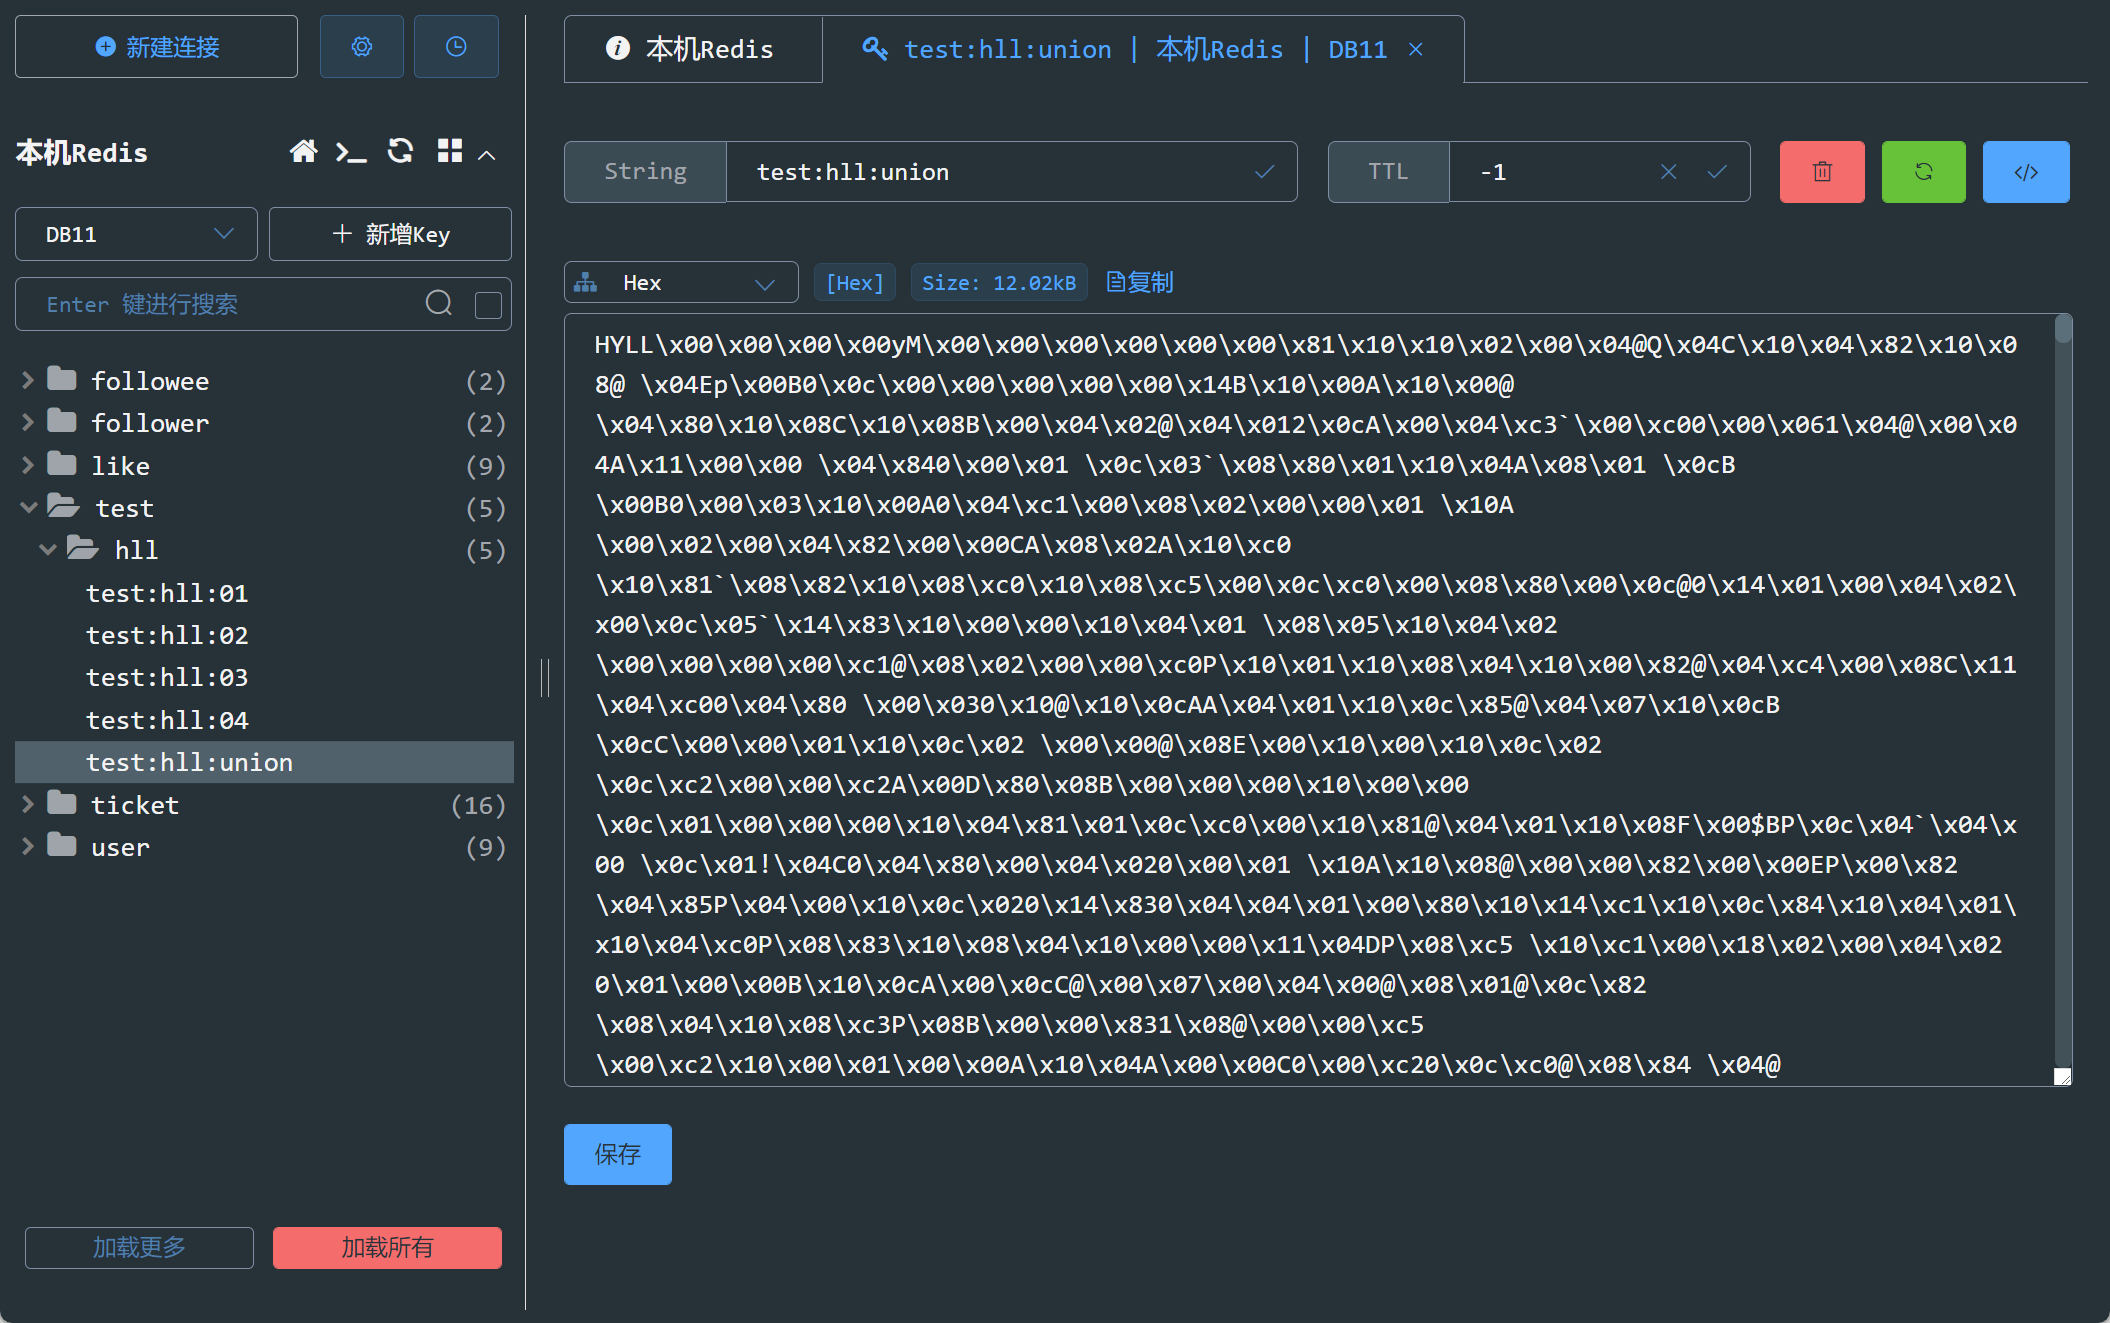Viewport: 2110px width, 1323px height.
Task: Open the DB11 database dropdown
Action: [136, 234]
